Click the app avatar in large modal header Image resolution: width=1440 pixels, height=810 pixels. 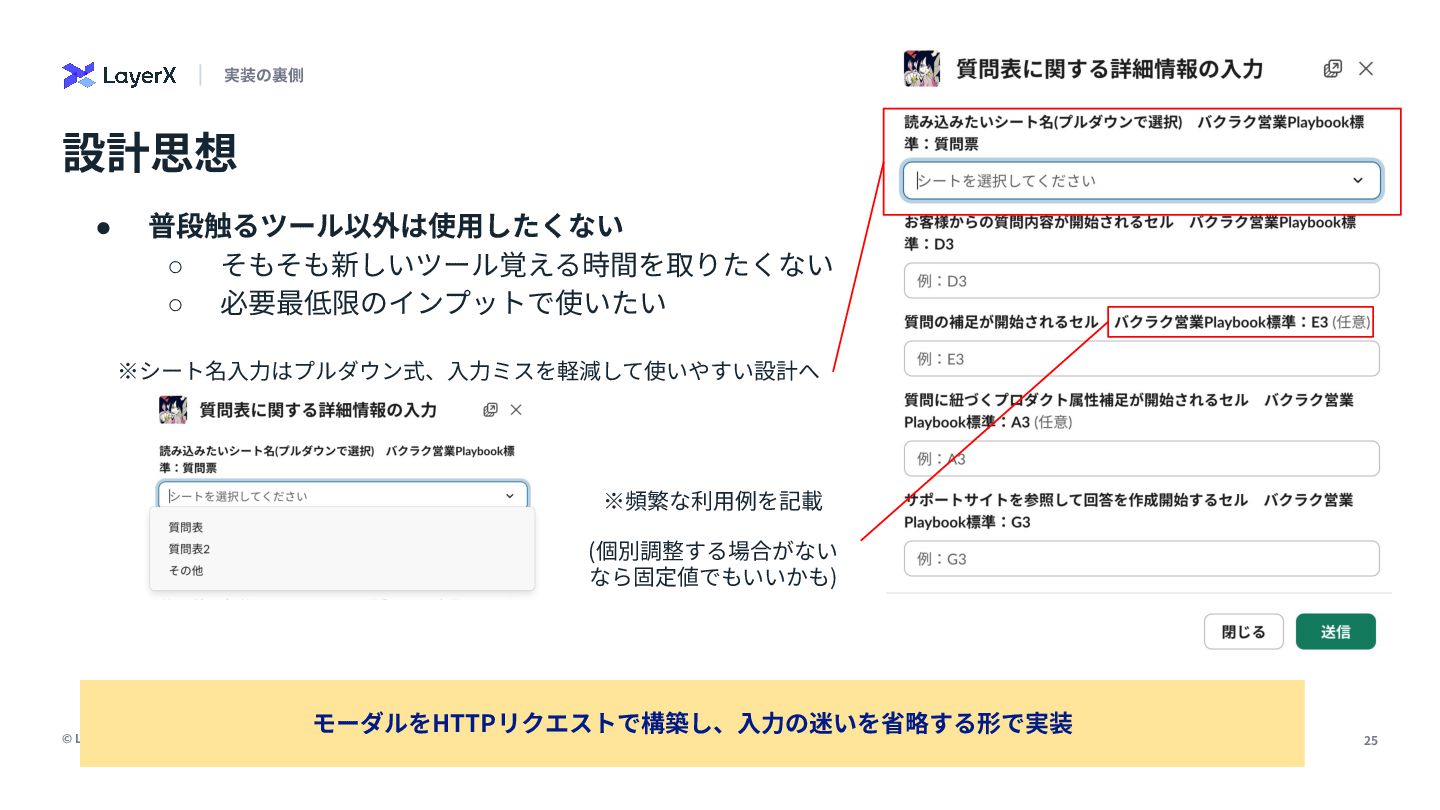coord(922,69)
